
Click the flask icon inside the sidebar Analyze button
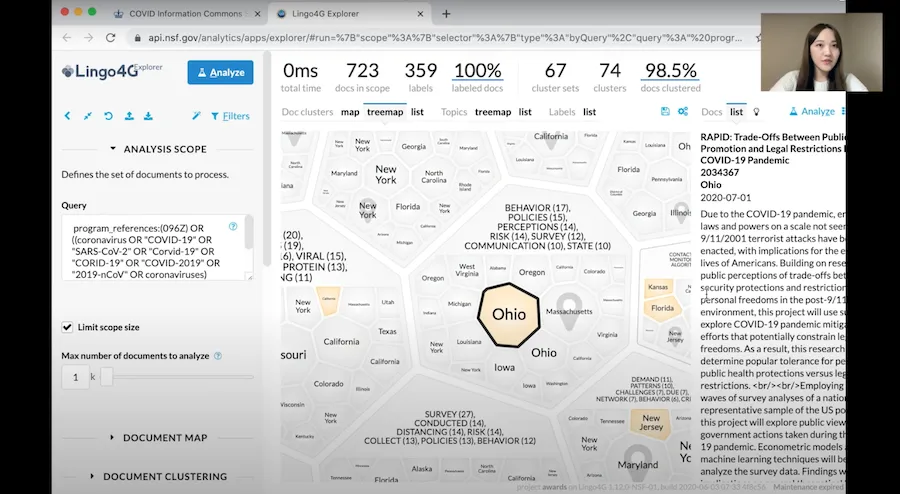[201, 73]
